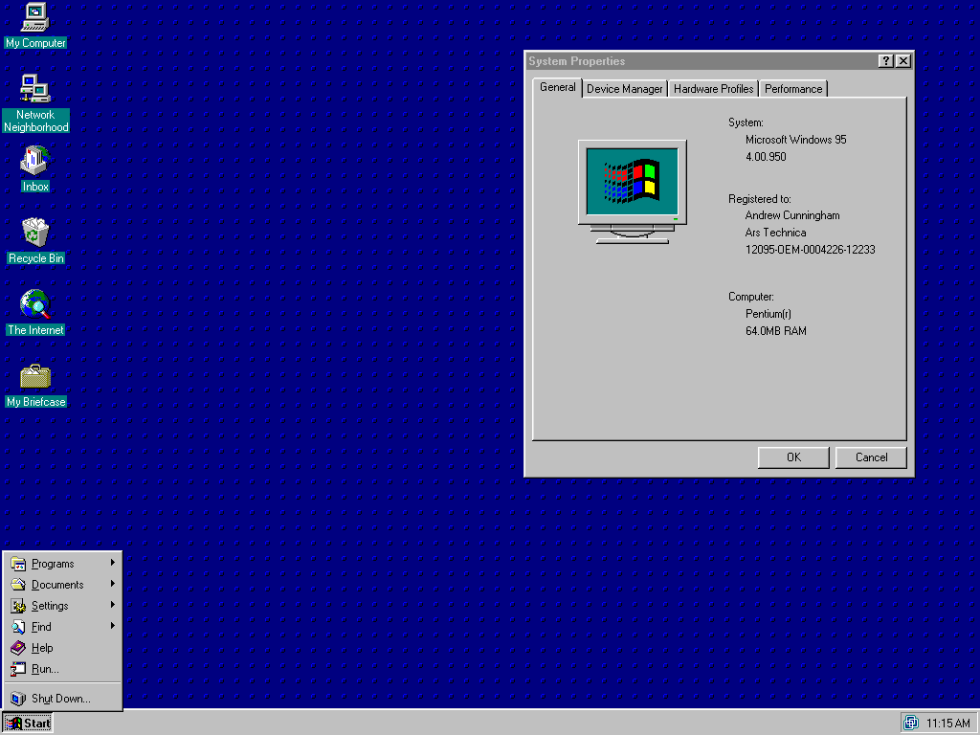Viewport: 980px width, 735px height.
Task: Click the help question mark button
Action: point(886,60)
